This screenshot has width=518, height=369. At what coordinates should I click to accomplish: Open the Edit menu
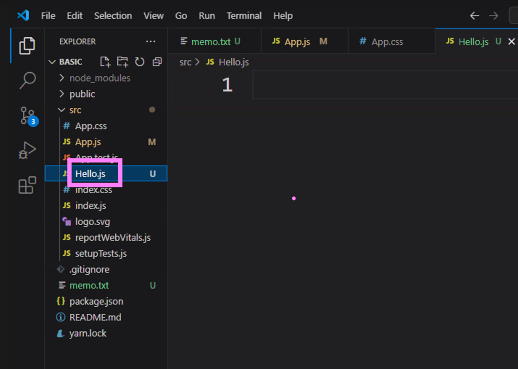click(x=74, y=16)
